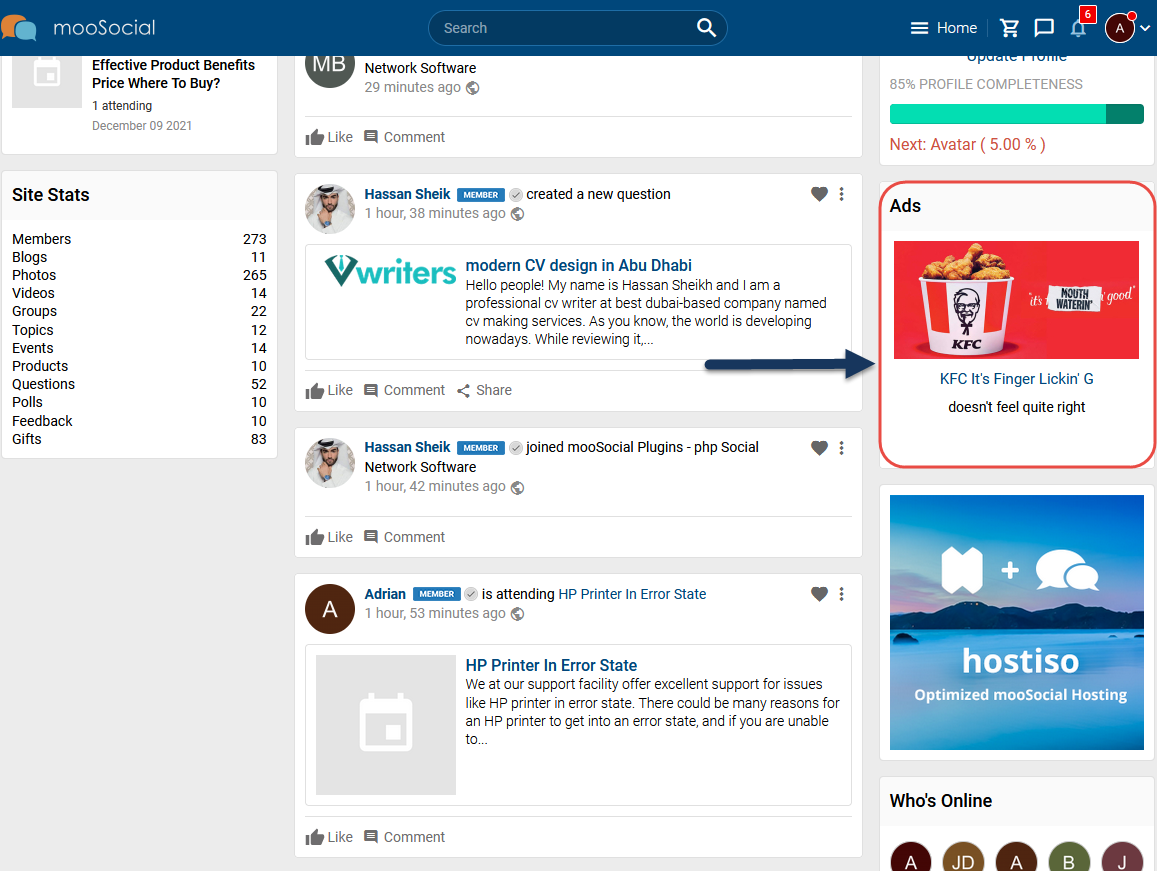Open the Home hamburger menu
Viewport: 1157px width, 871px height.
(944, 28)
